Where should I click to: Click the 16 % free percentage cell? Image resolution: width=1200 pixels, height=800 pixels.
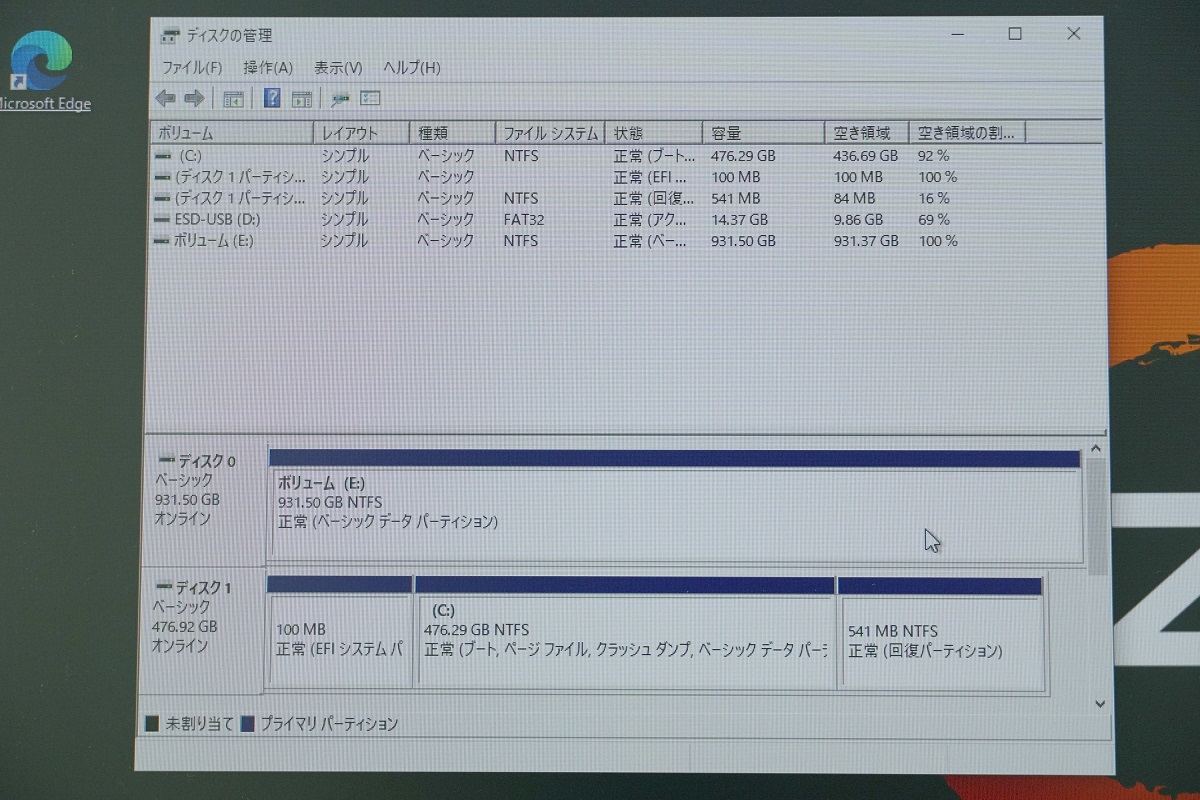click(934, 198)
